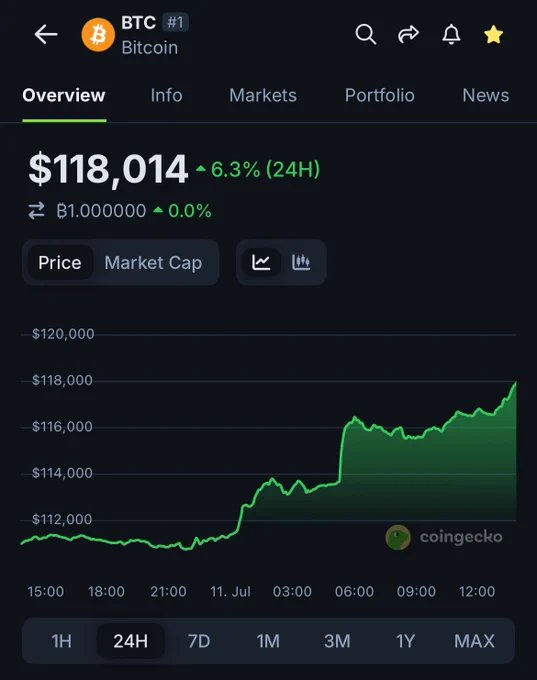The width and height of the screenshot is (537, 680).
Task: Open the News tab
Action: pyautogui.click(x=485, y=95)
